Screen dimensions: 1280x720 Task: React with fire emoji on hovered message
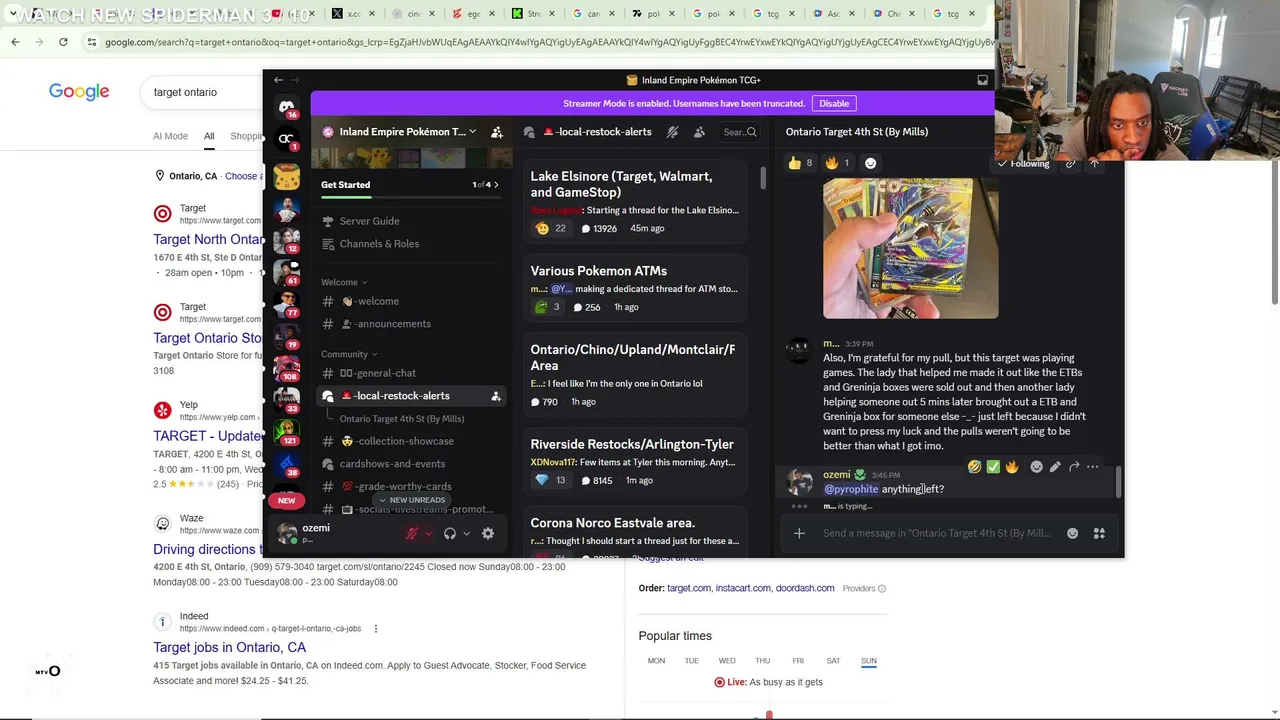coord(1012,467)
